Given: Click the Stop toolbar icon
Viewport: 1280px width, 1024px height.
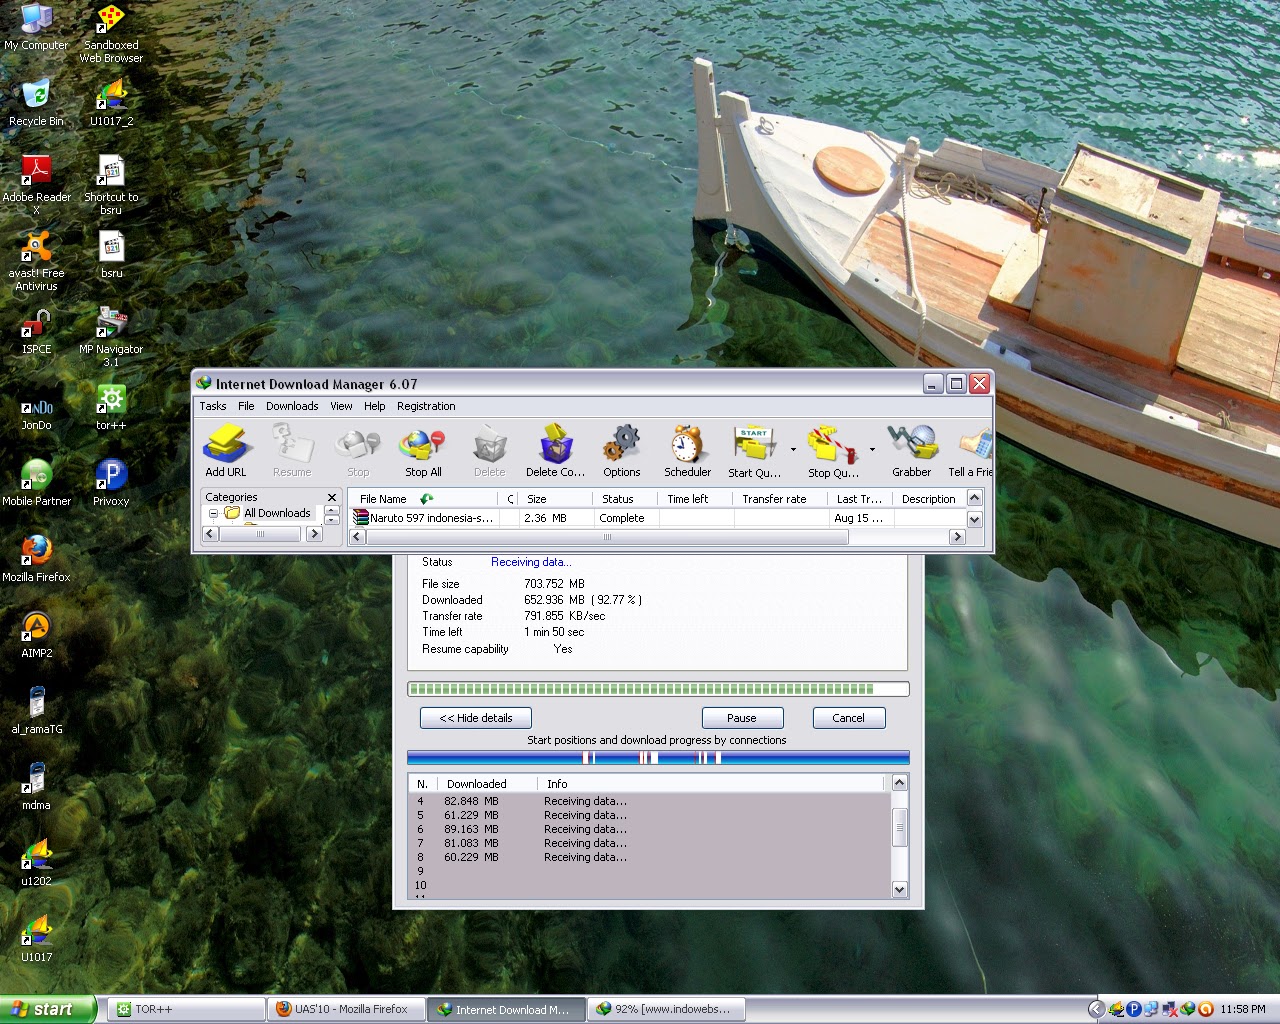Looking at the screenshot, I should 358,451.
